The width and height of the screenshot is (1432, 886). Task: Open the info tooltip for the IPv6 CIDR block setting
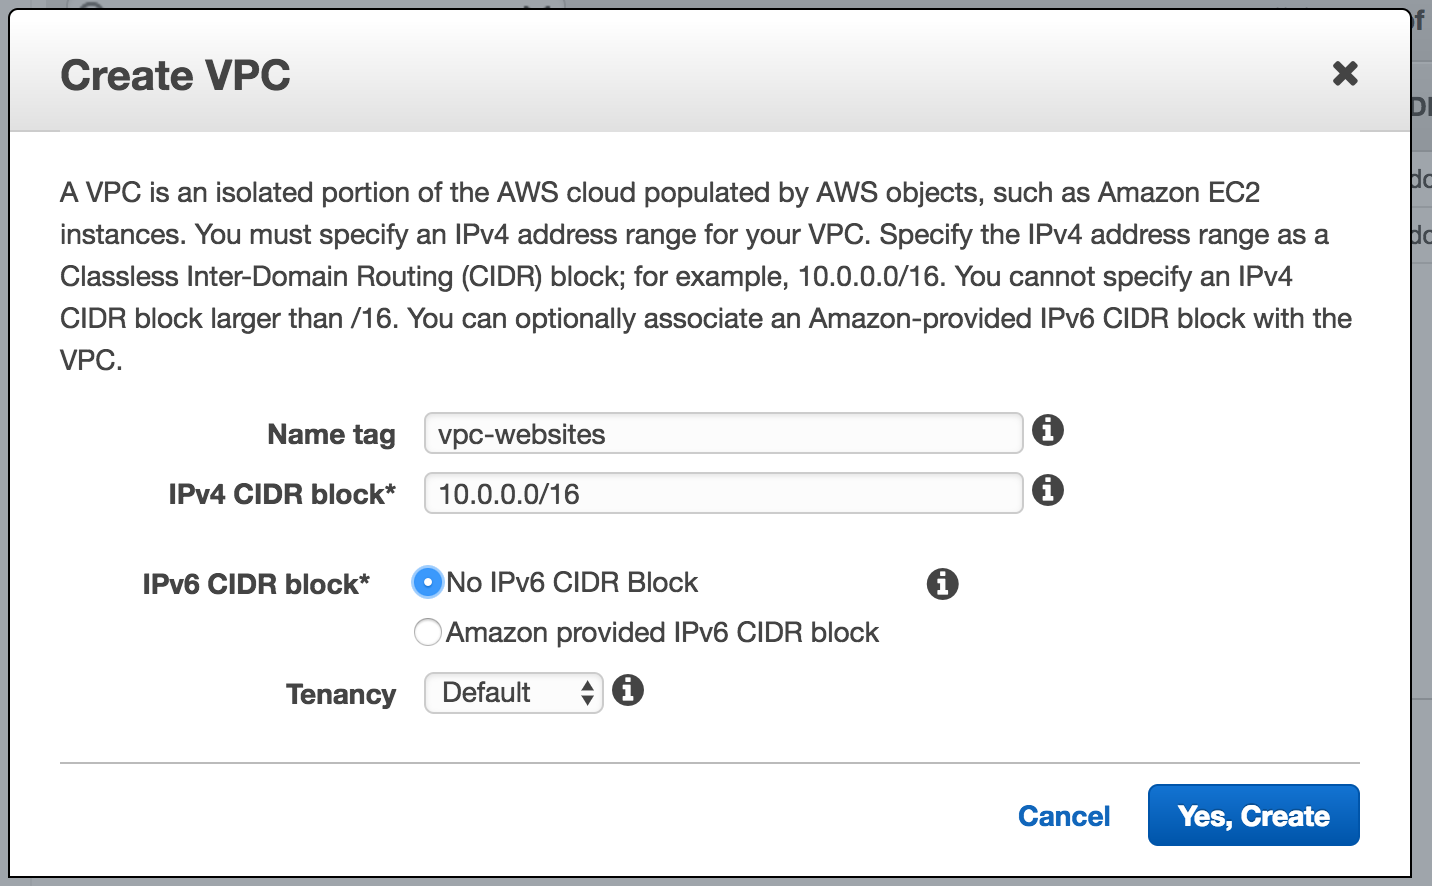pyautogui.click(x=941, y=584)
